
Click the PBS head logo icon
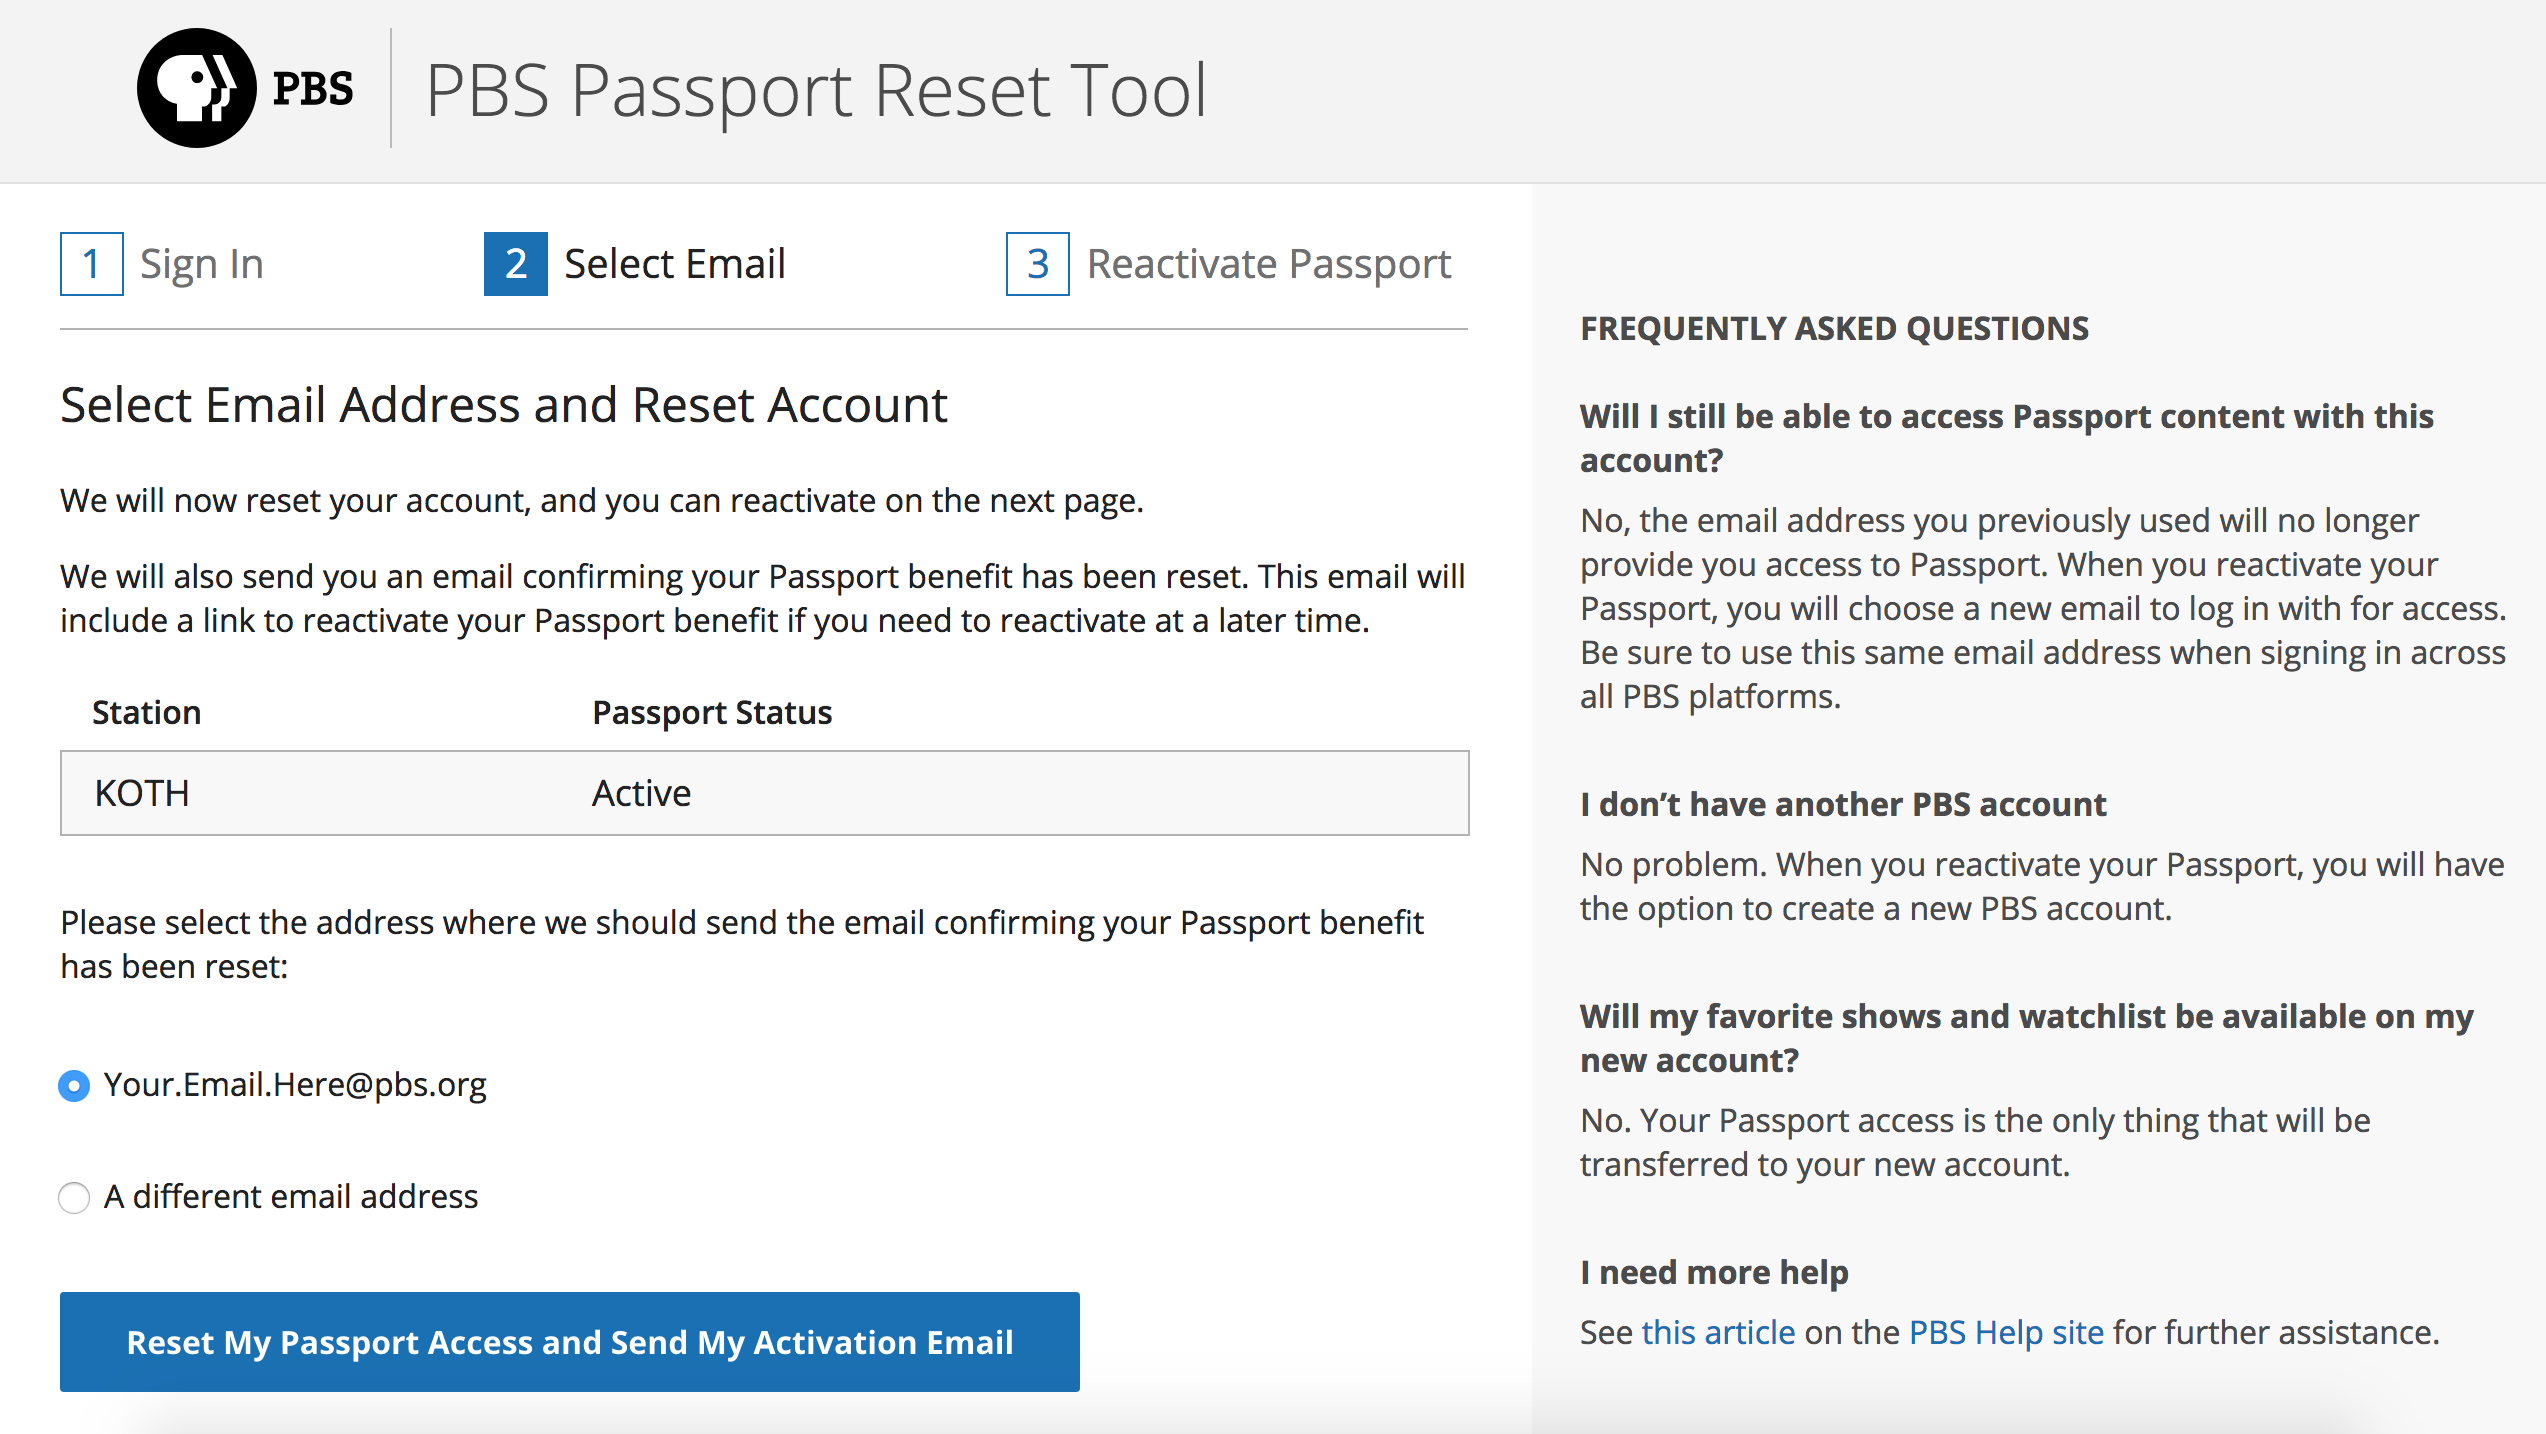197,88
